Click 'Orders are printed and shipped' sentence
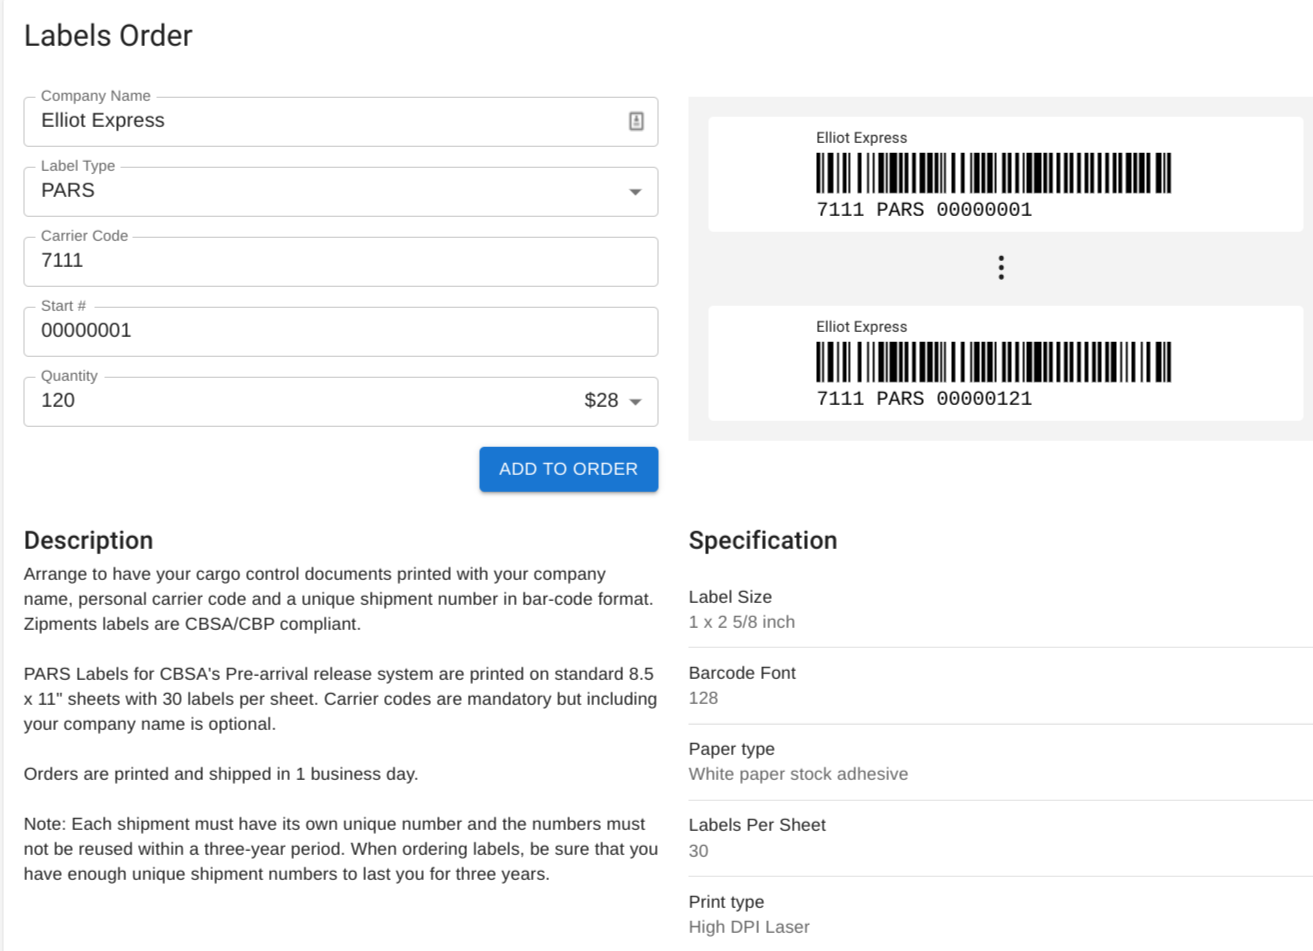1313x951 pixels. [221, 774]
